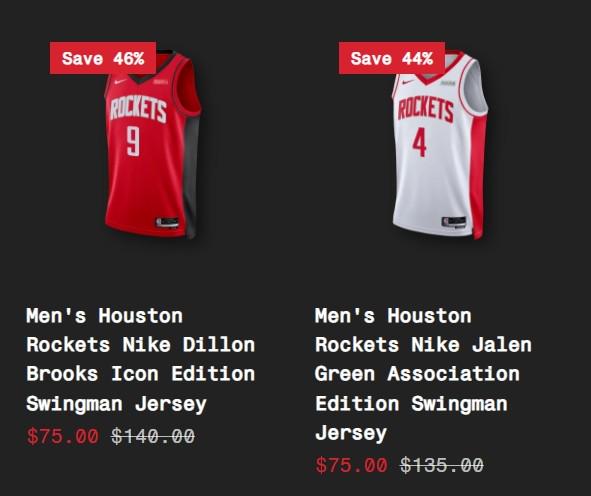Viewport: 591px width, 496px height.
Task: Click the $75.00 sale price for Jalen Green jersey
Action: click(x=351, y=465)
